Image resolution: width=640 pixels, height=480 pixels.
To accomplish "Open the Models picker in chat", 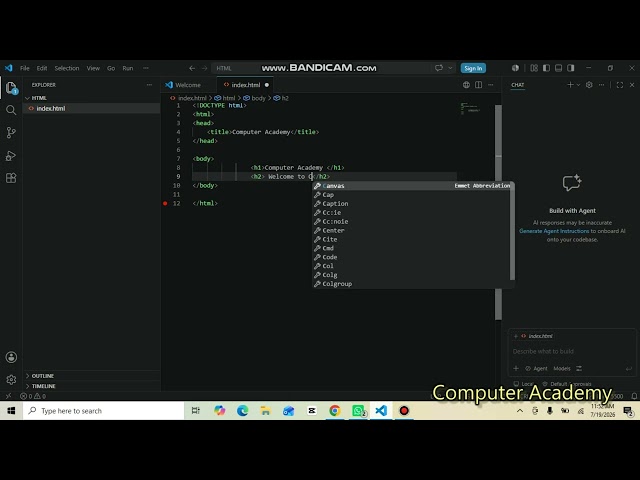I will click(562, 369).
